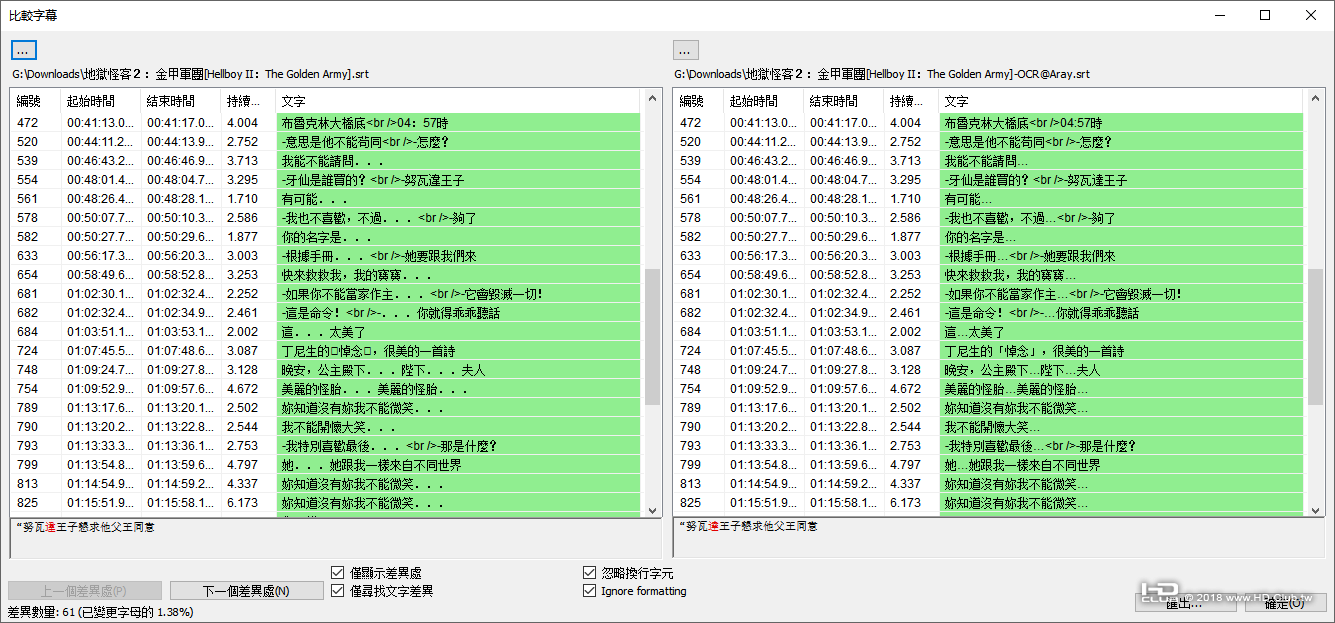Click the right file browse "..." button
1335x623 pixels.
pyautogui.click(x=686, y=49)
